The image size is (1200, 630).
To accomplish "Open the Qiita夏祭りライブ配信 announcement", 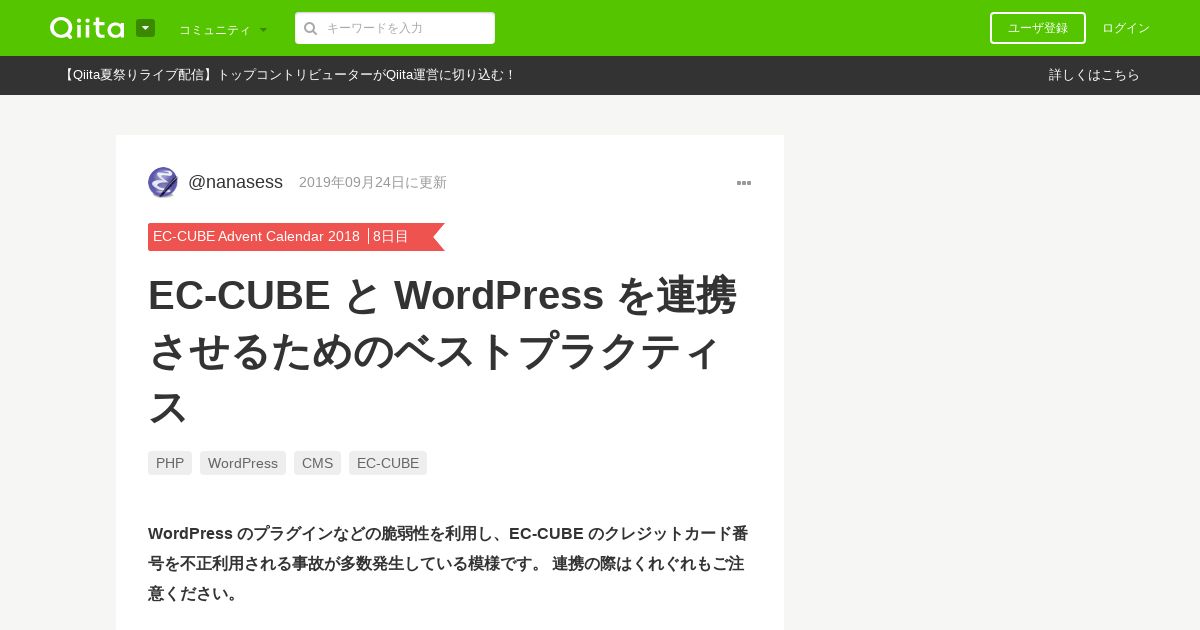I will (288, 75).
